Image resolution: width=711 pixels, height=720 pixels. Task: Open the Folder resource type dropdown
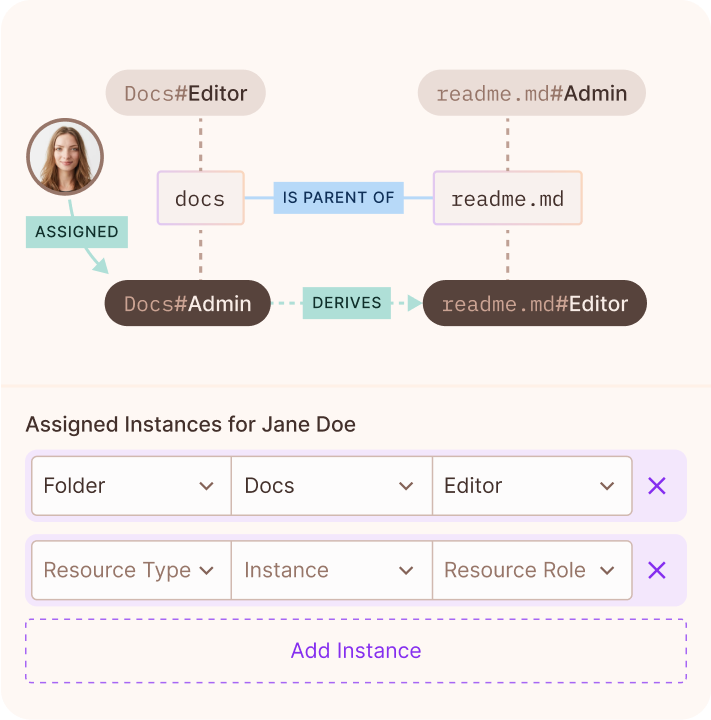tap(130, 486)
